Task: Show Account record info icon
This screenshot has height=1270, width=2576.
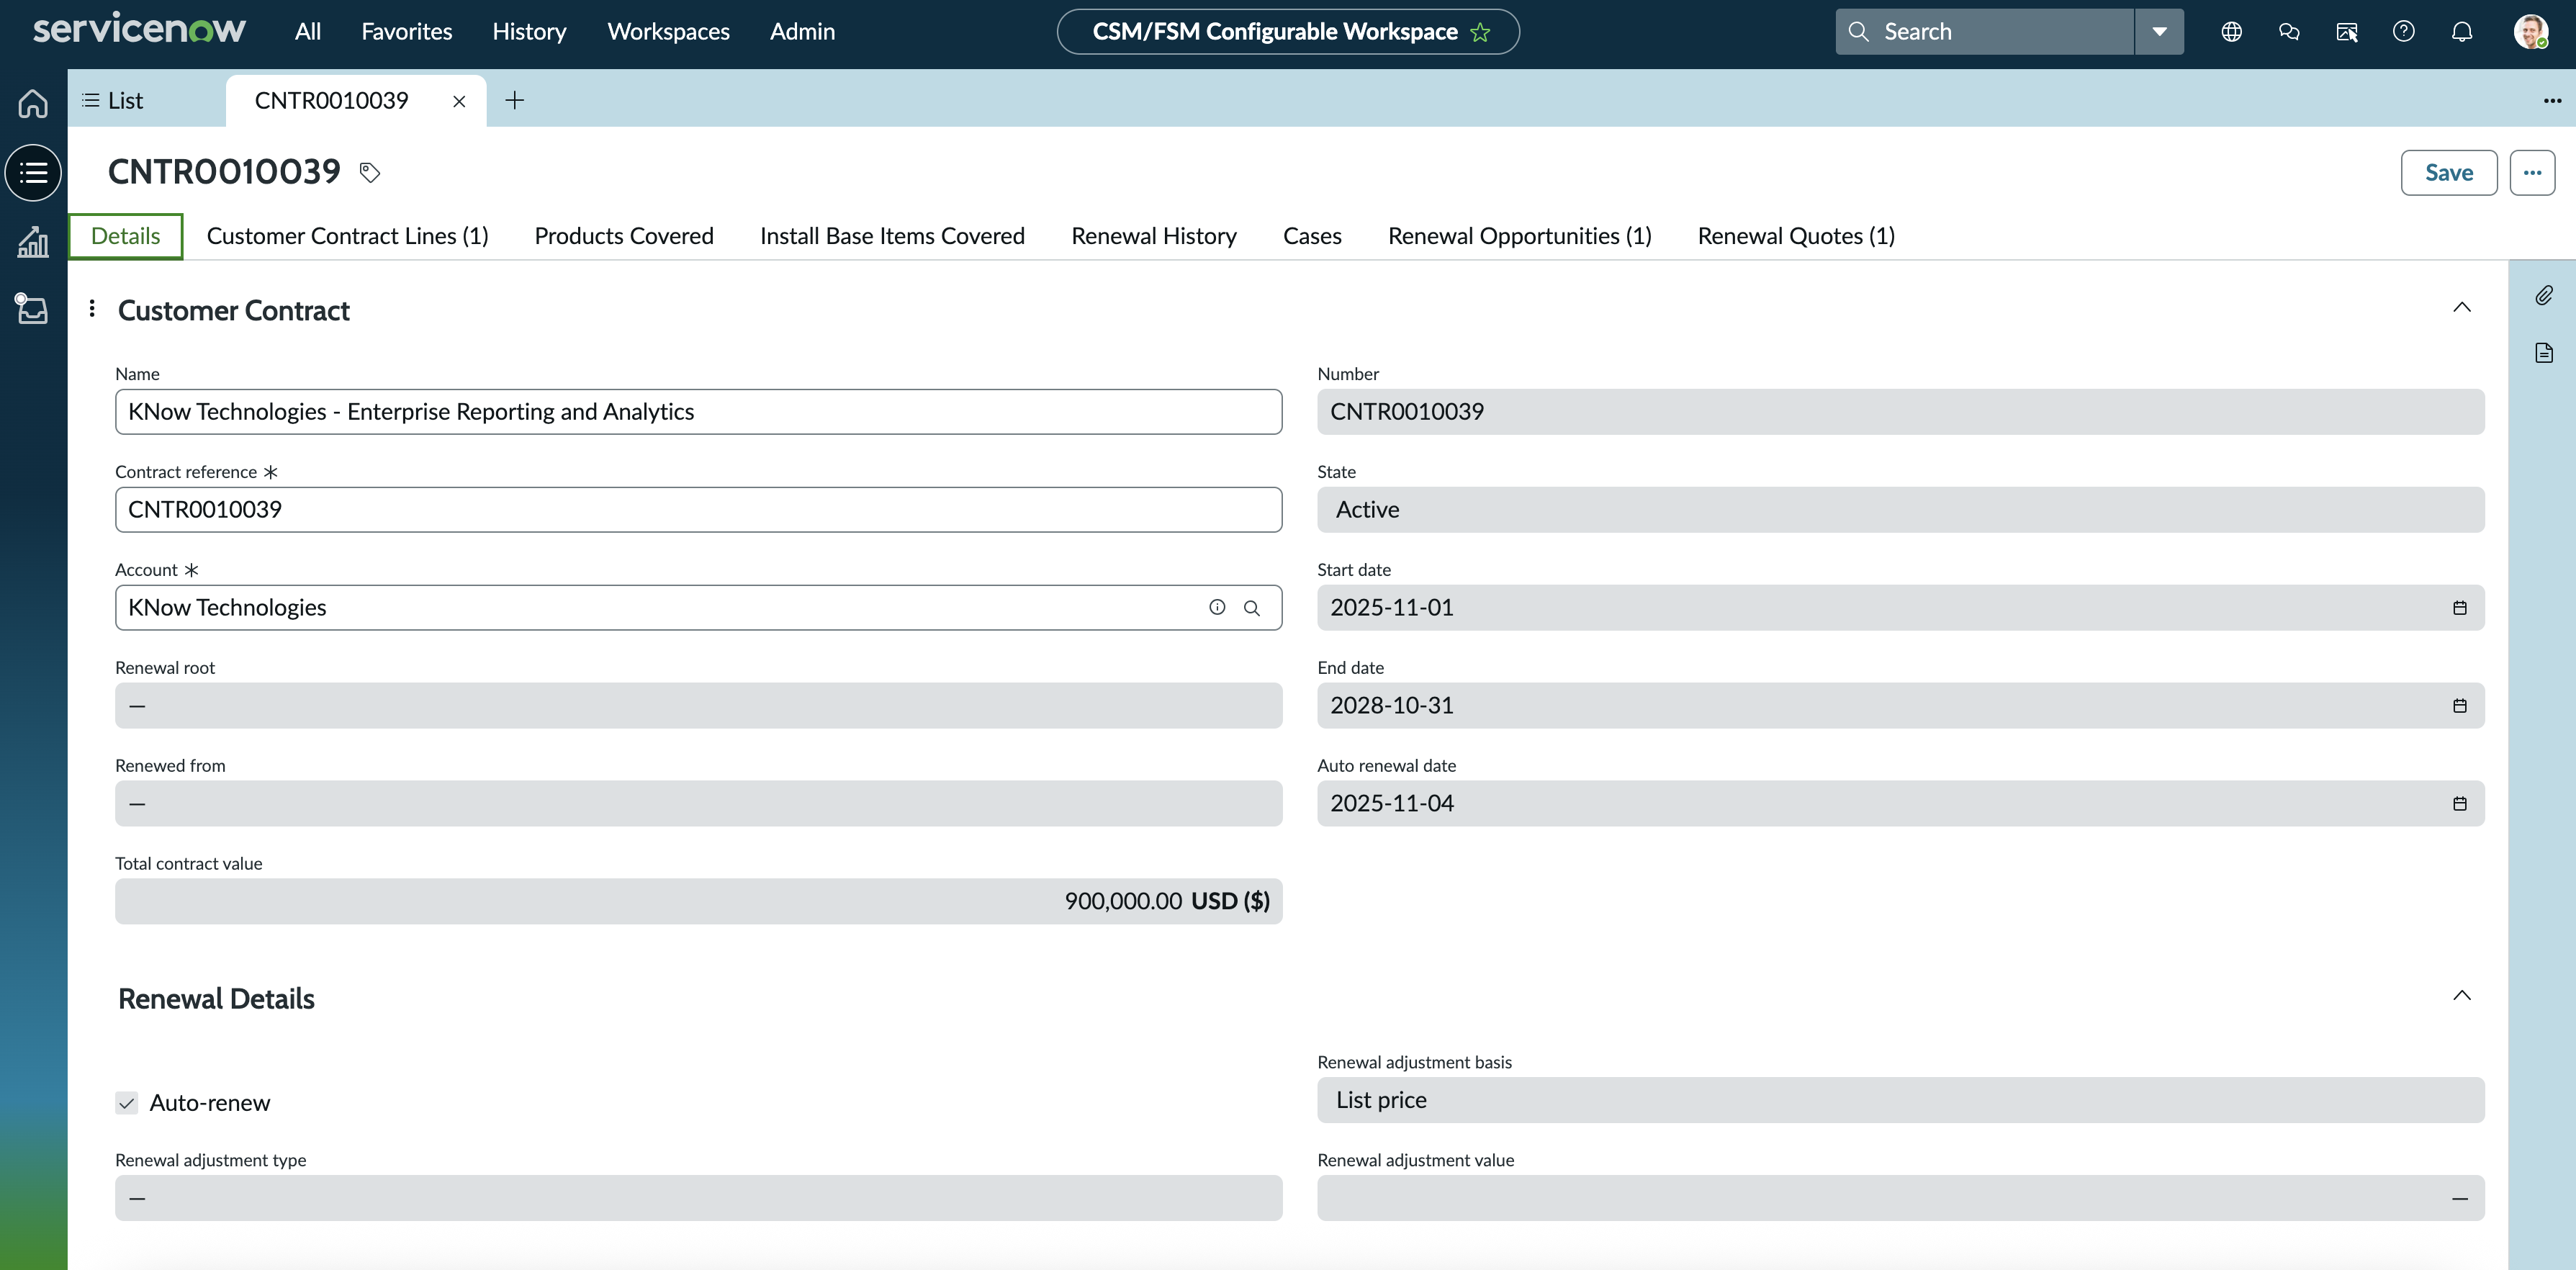Action: coord(1217,607)
